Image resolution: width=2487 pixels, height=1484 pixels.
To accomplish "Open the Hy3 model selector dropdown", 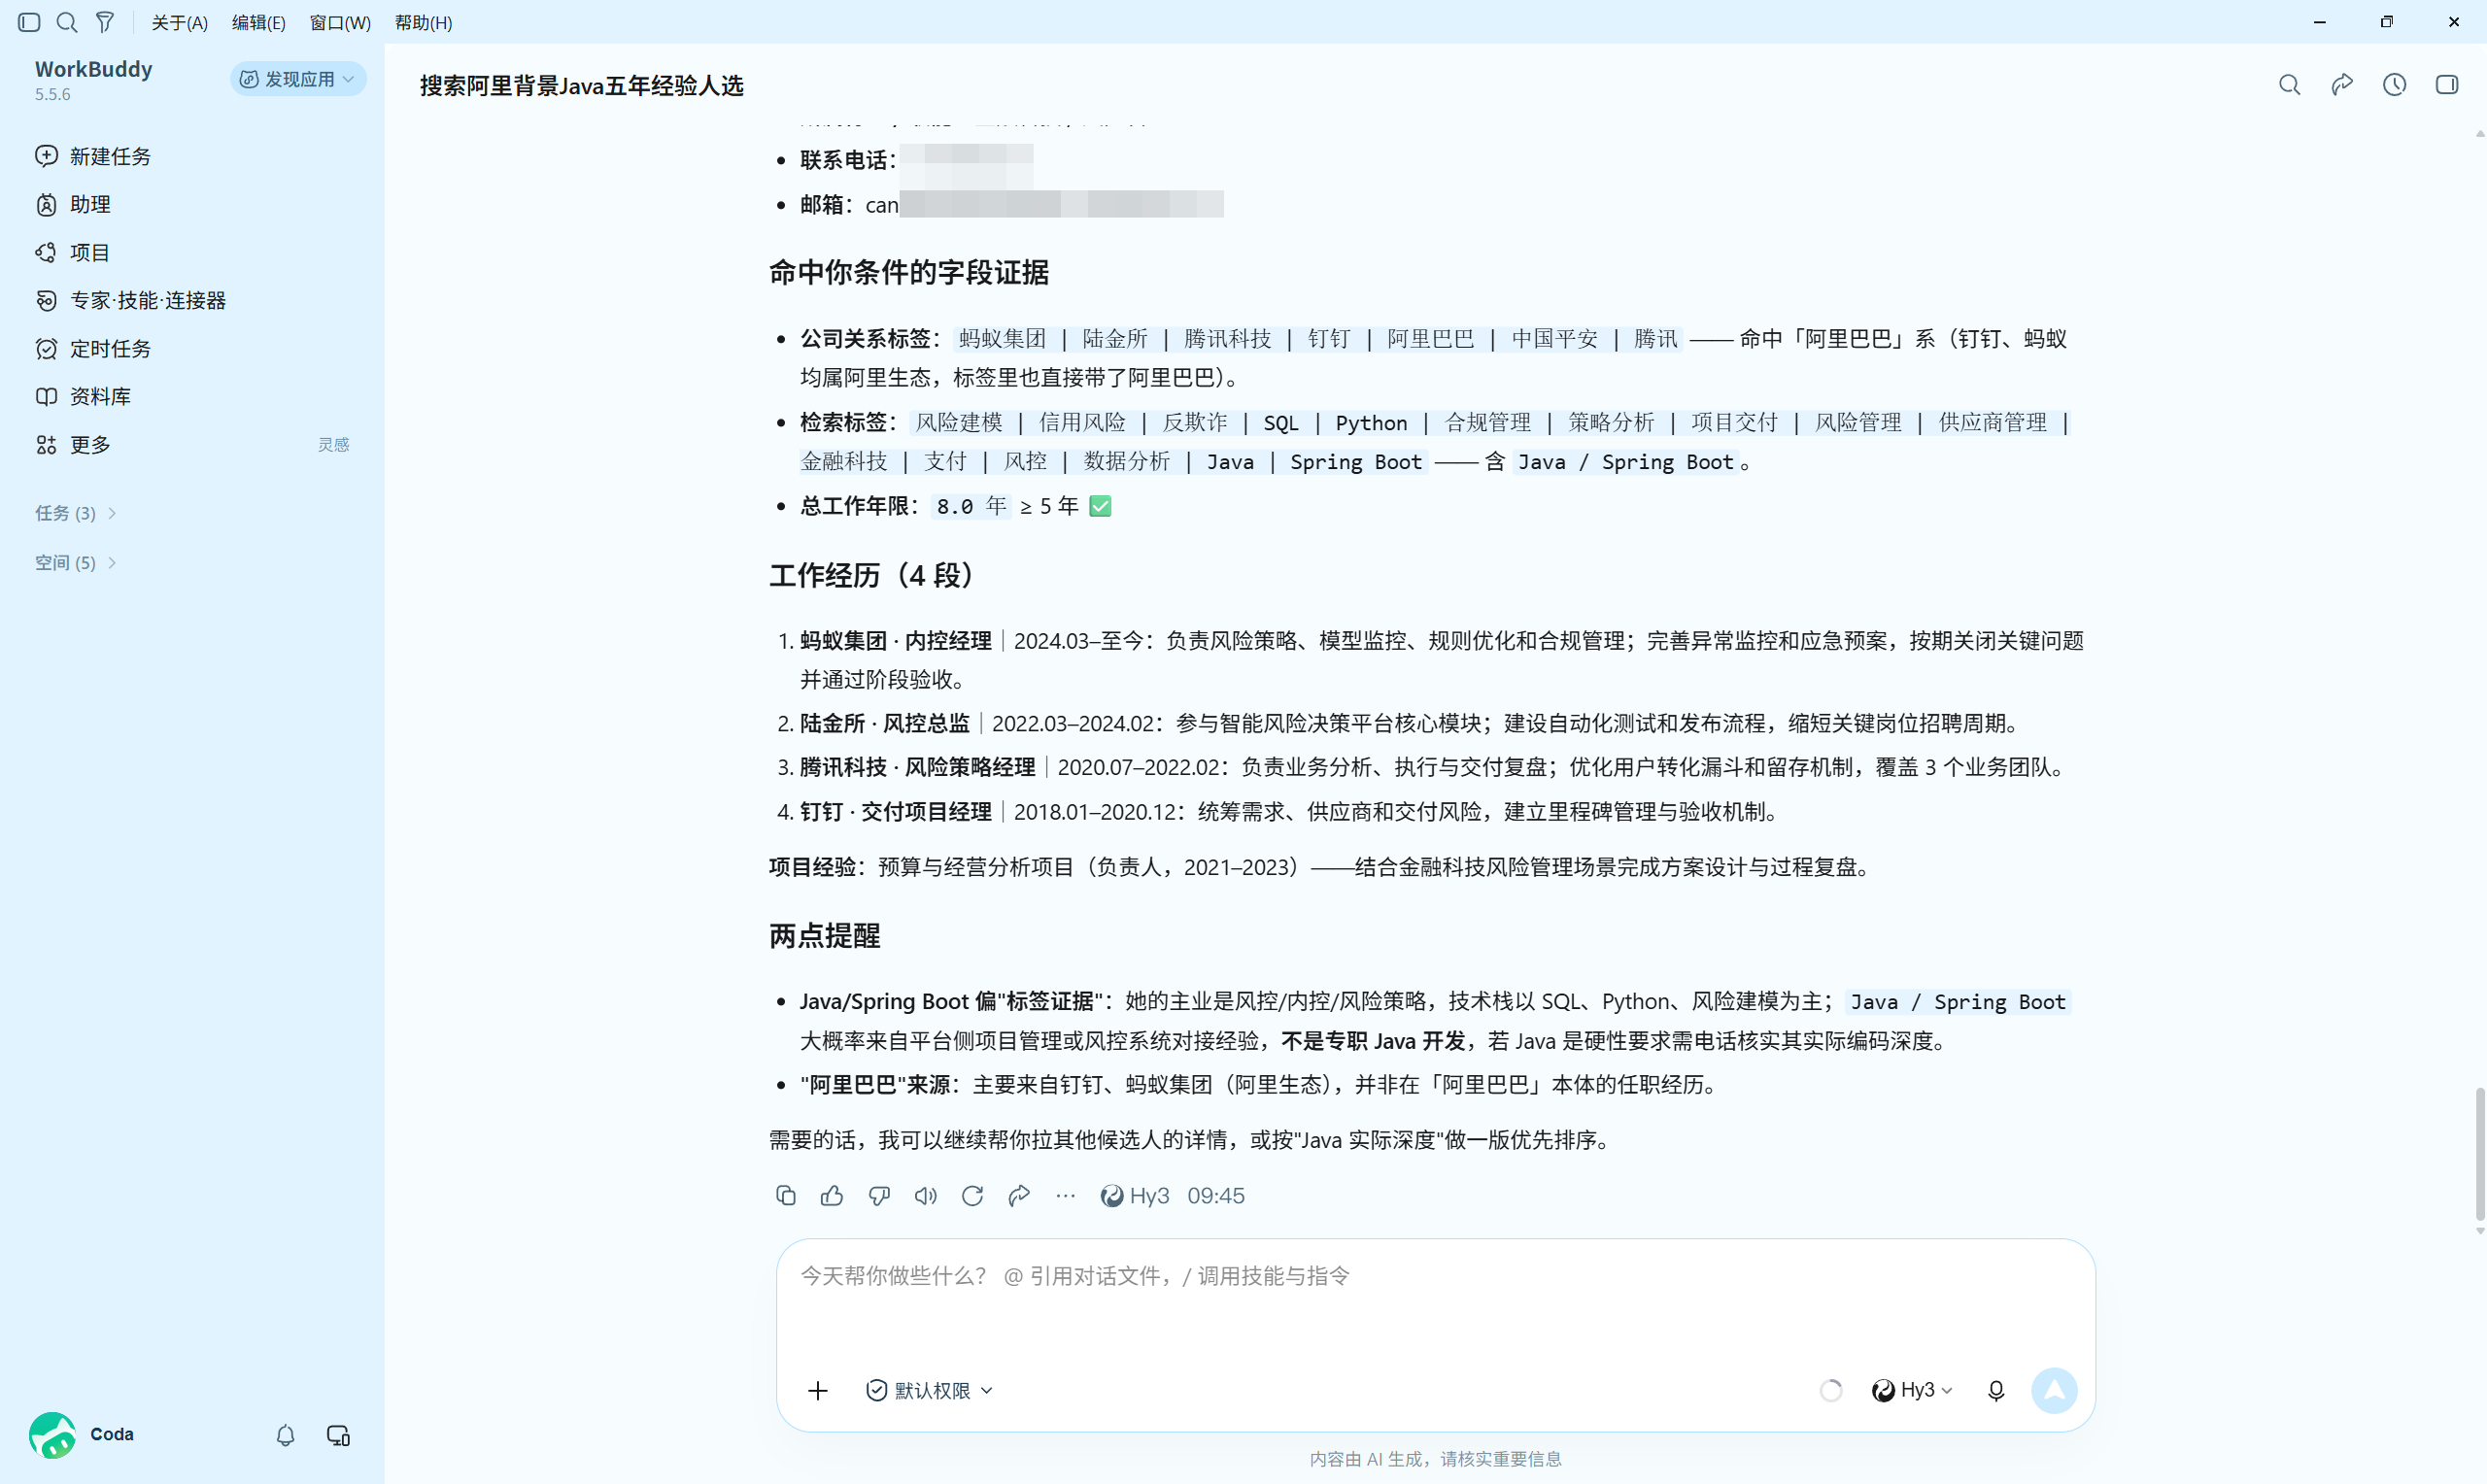I will tap(1912, 1390).
